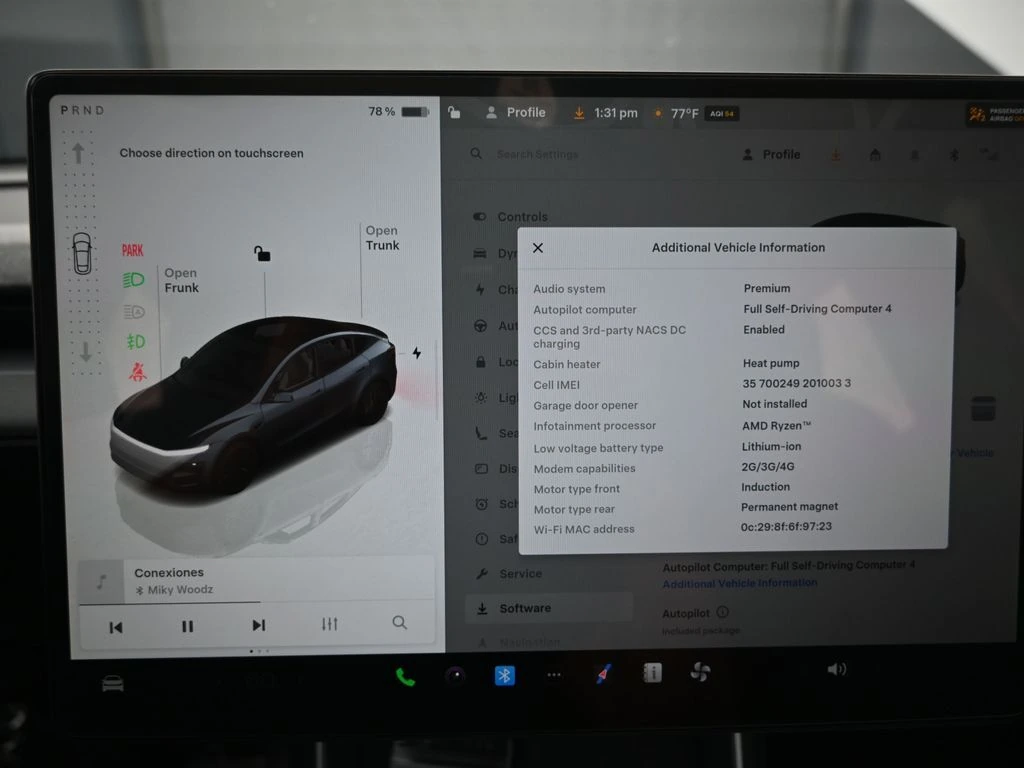Open the car controls icon at bottom left

tap(113, 683)
